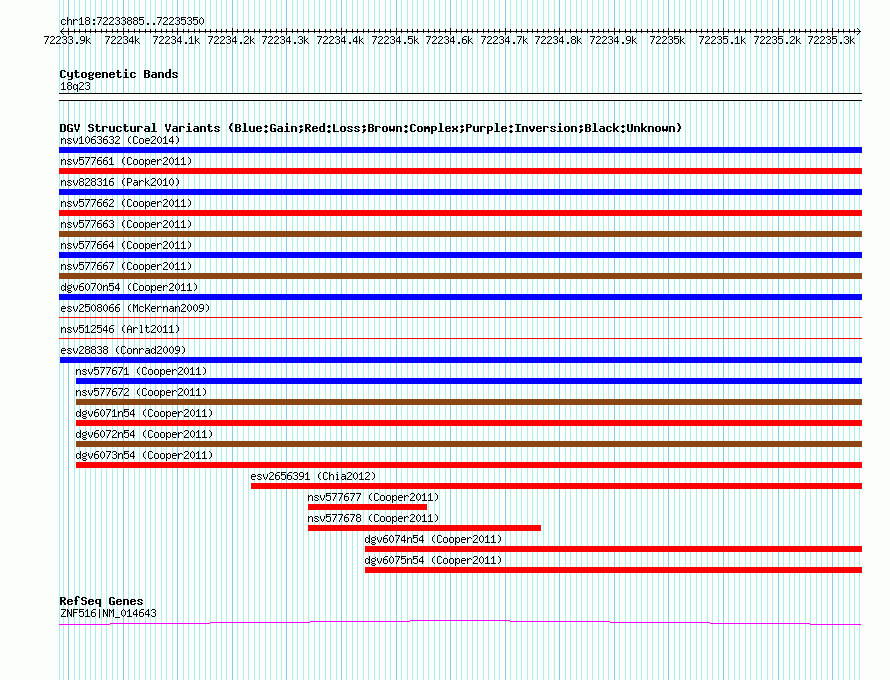
Task: Click the esv2508066 (McKernan2009) label
Action: (135, 308)
